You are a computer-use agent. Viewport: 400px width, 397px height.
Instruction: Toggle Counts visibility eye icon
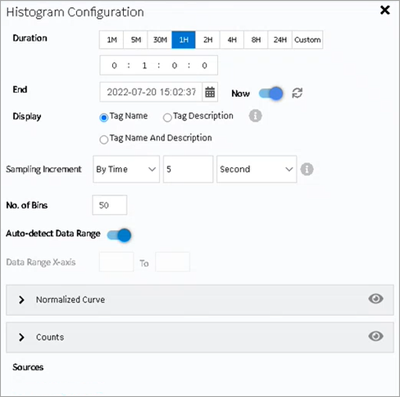point(376,336)
